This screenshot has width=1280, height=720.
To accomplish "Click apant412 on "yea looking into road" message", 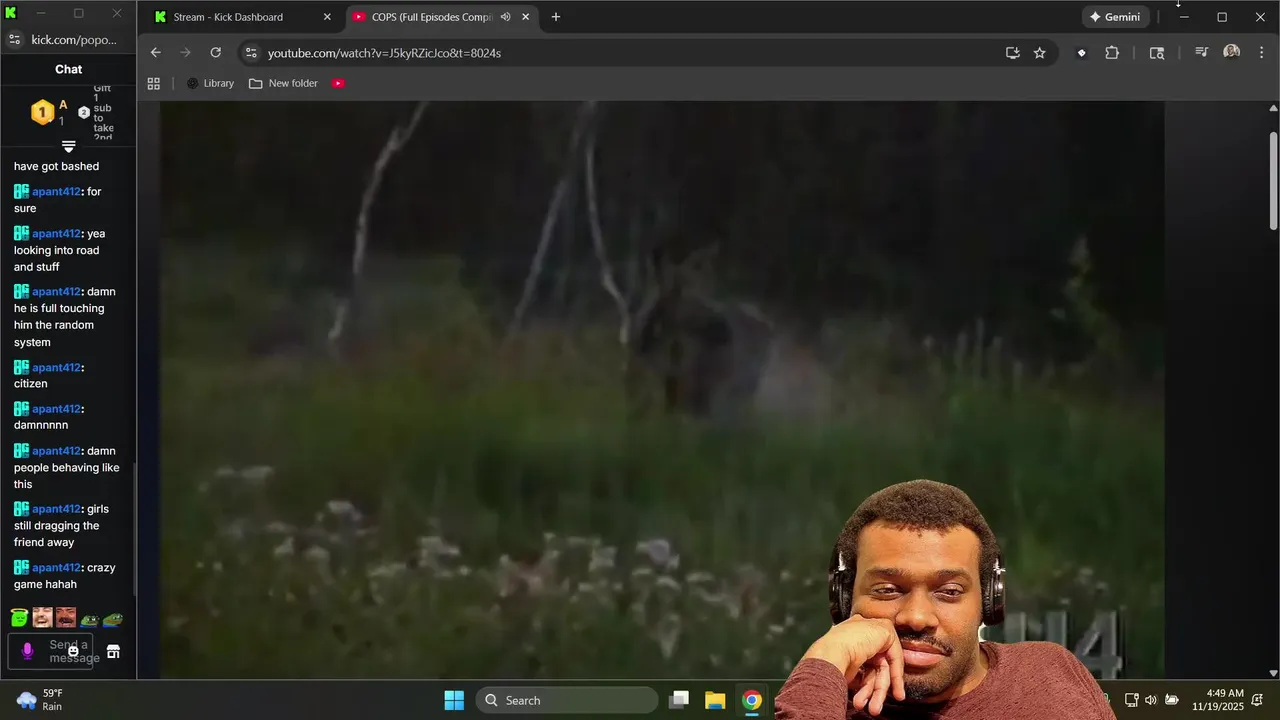I will tap(56, 234).
